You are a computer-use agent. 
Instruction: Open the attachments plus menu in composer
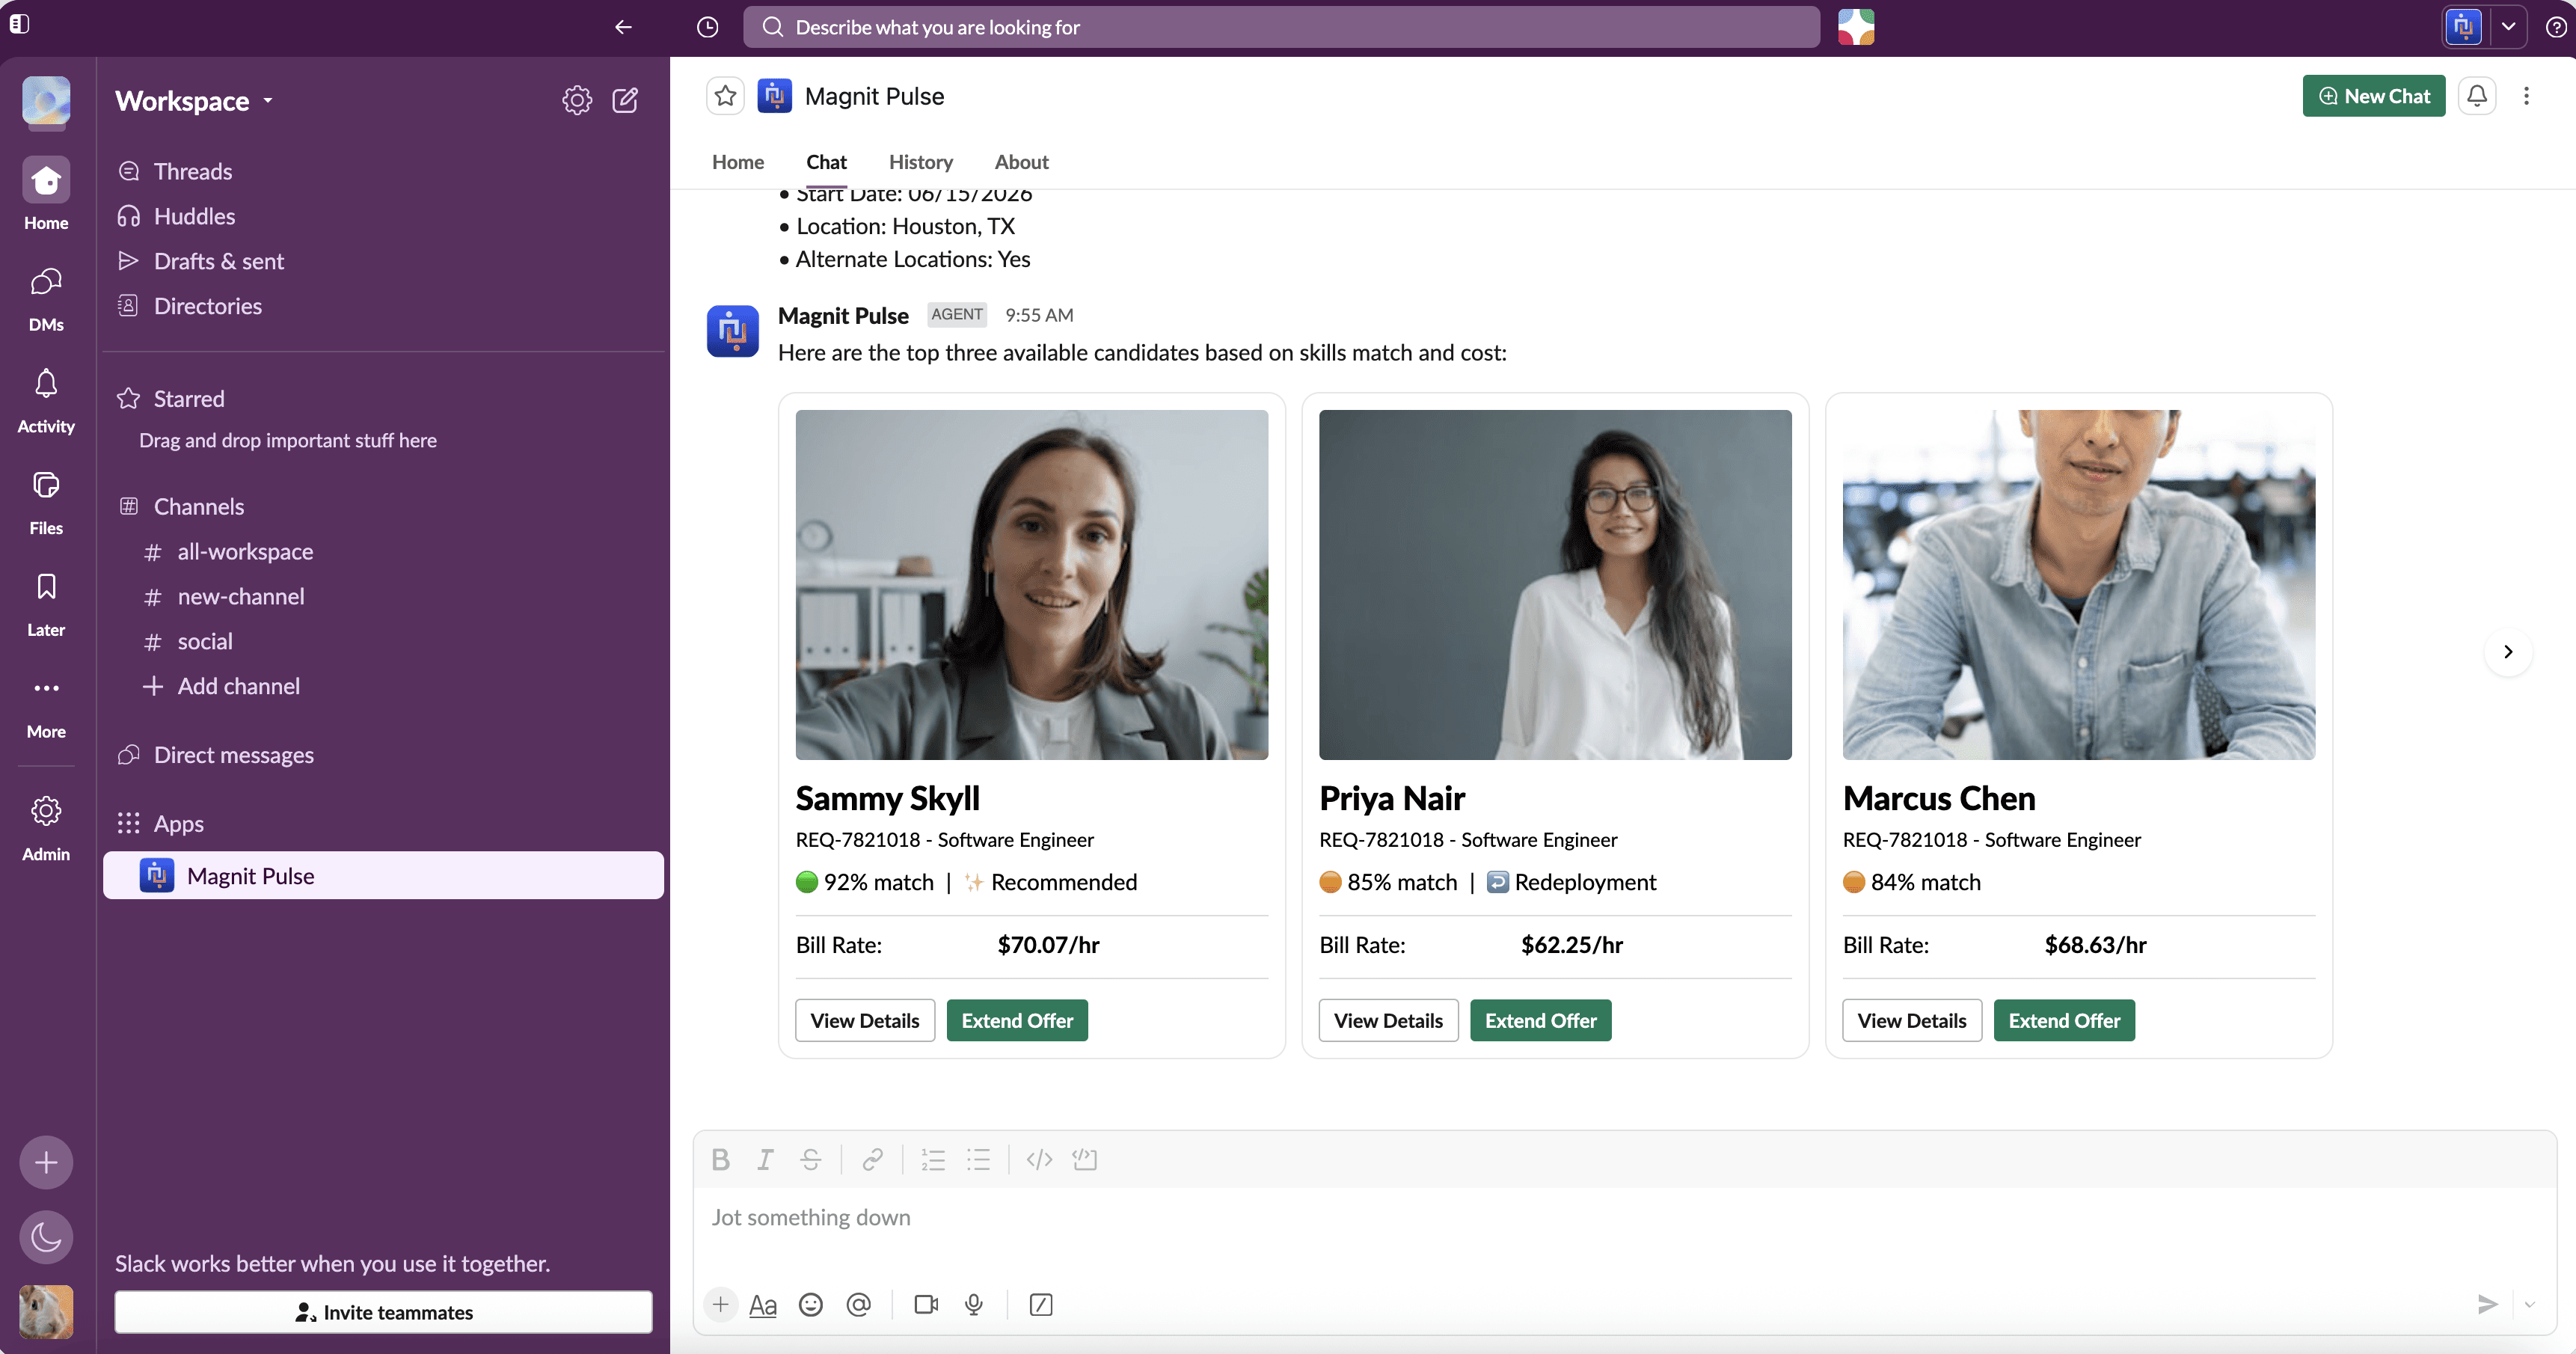pyautogui.click(x=720, y=1304)
